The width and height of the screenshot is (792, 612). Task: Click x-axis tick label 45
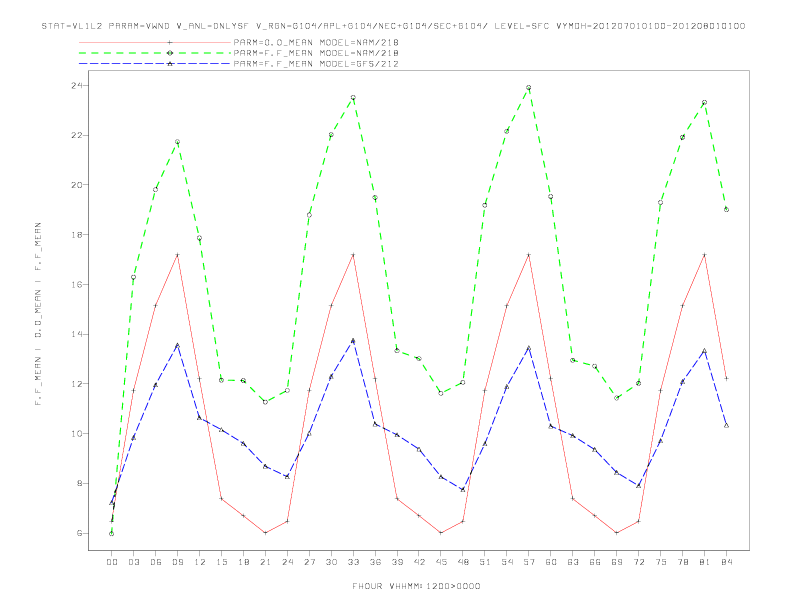click(441, 562)
